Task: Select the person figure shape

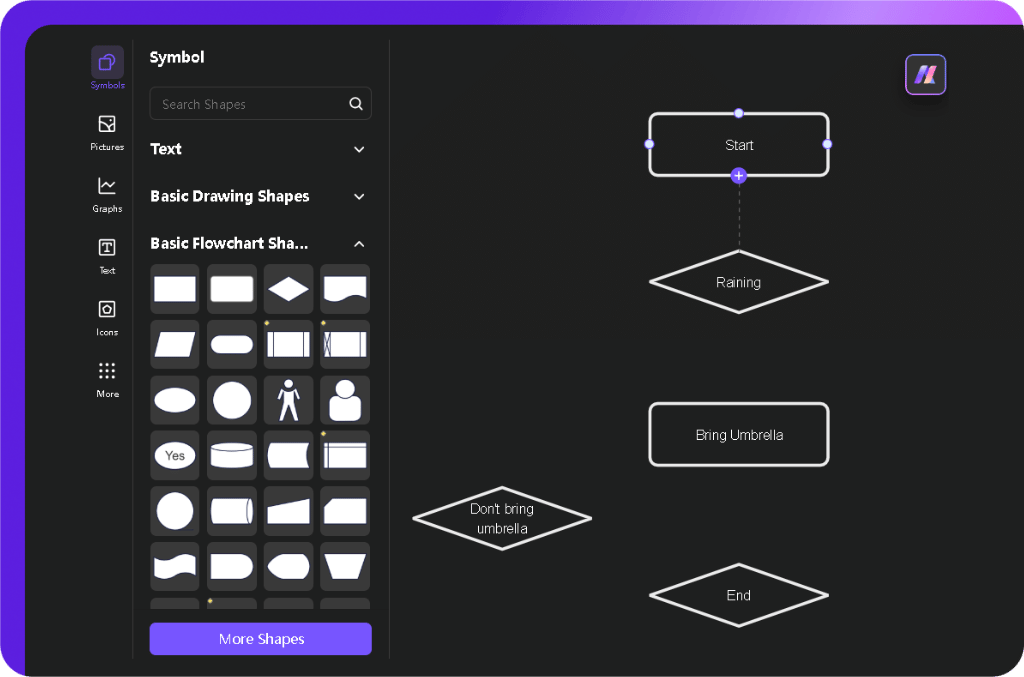Action: point(289,400)
